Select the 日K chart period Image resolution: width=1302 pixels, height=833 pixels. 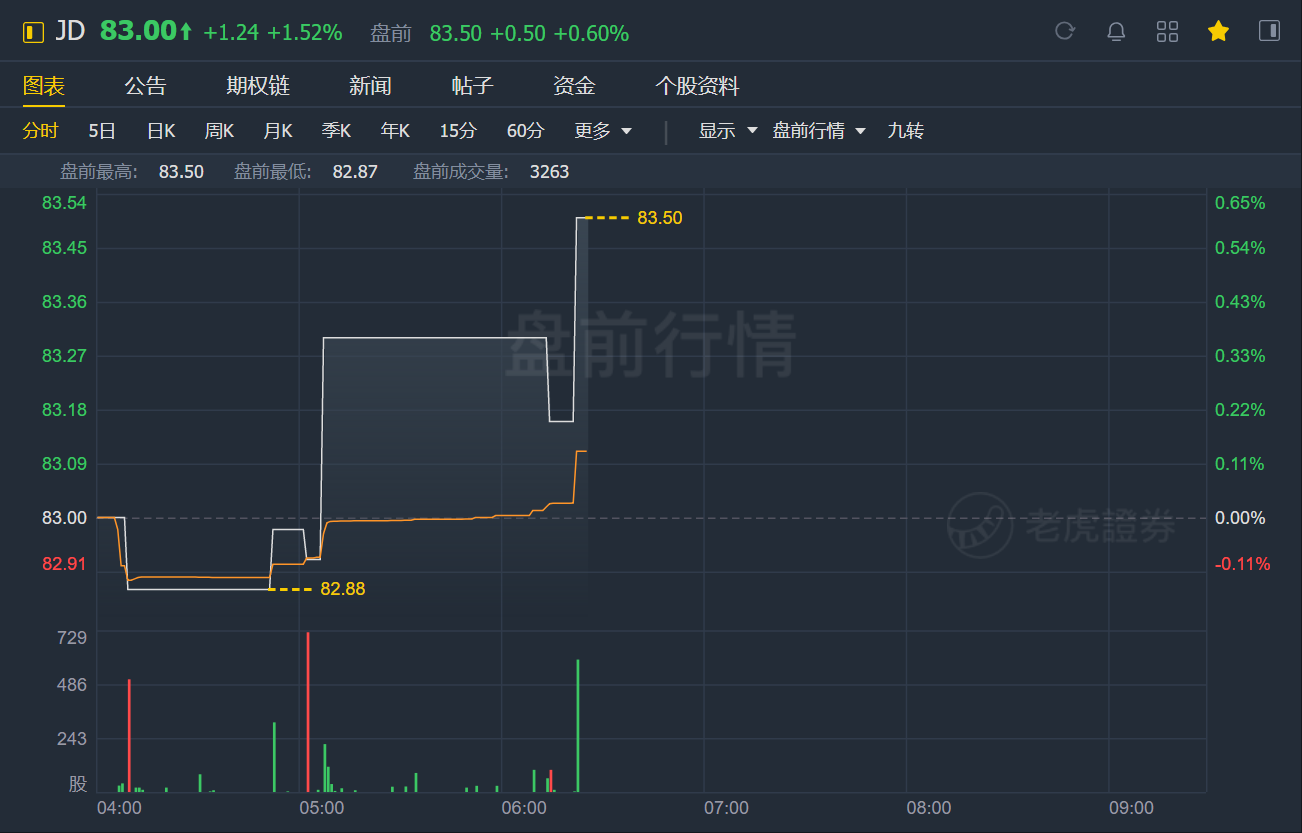[161, 131]
